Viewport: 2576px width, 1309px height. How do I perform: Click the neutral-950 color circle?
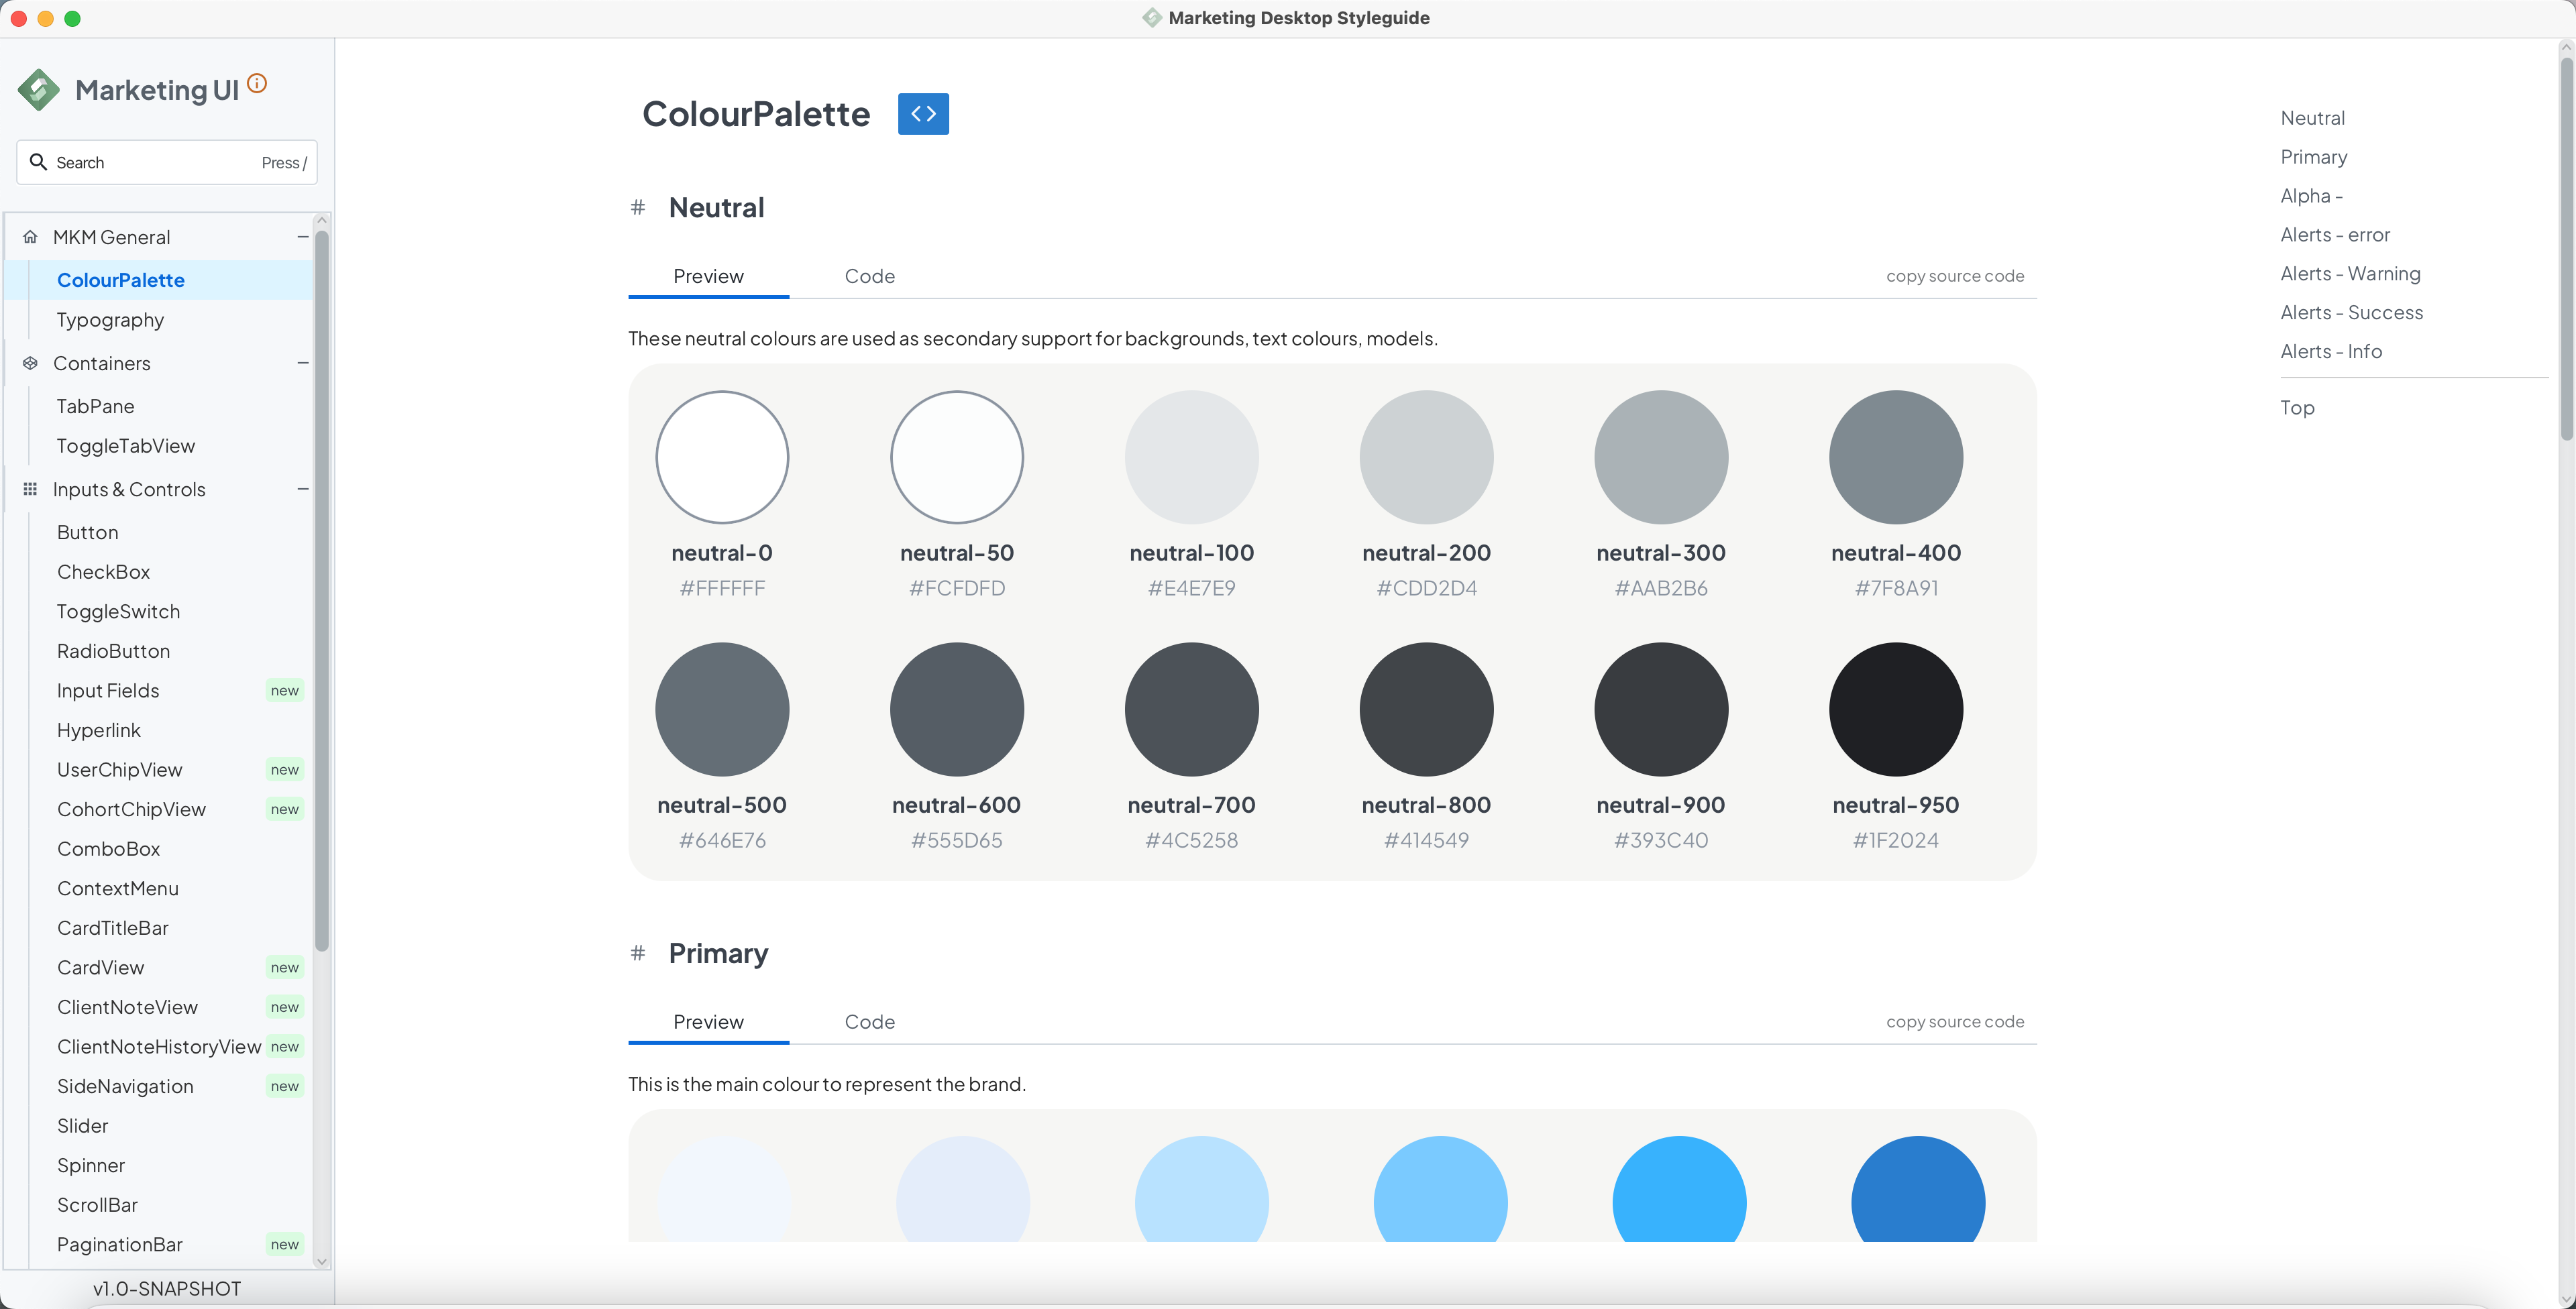(x=1895, y=709)
